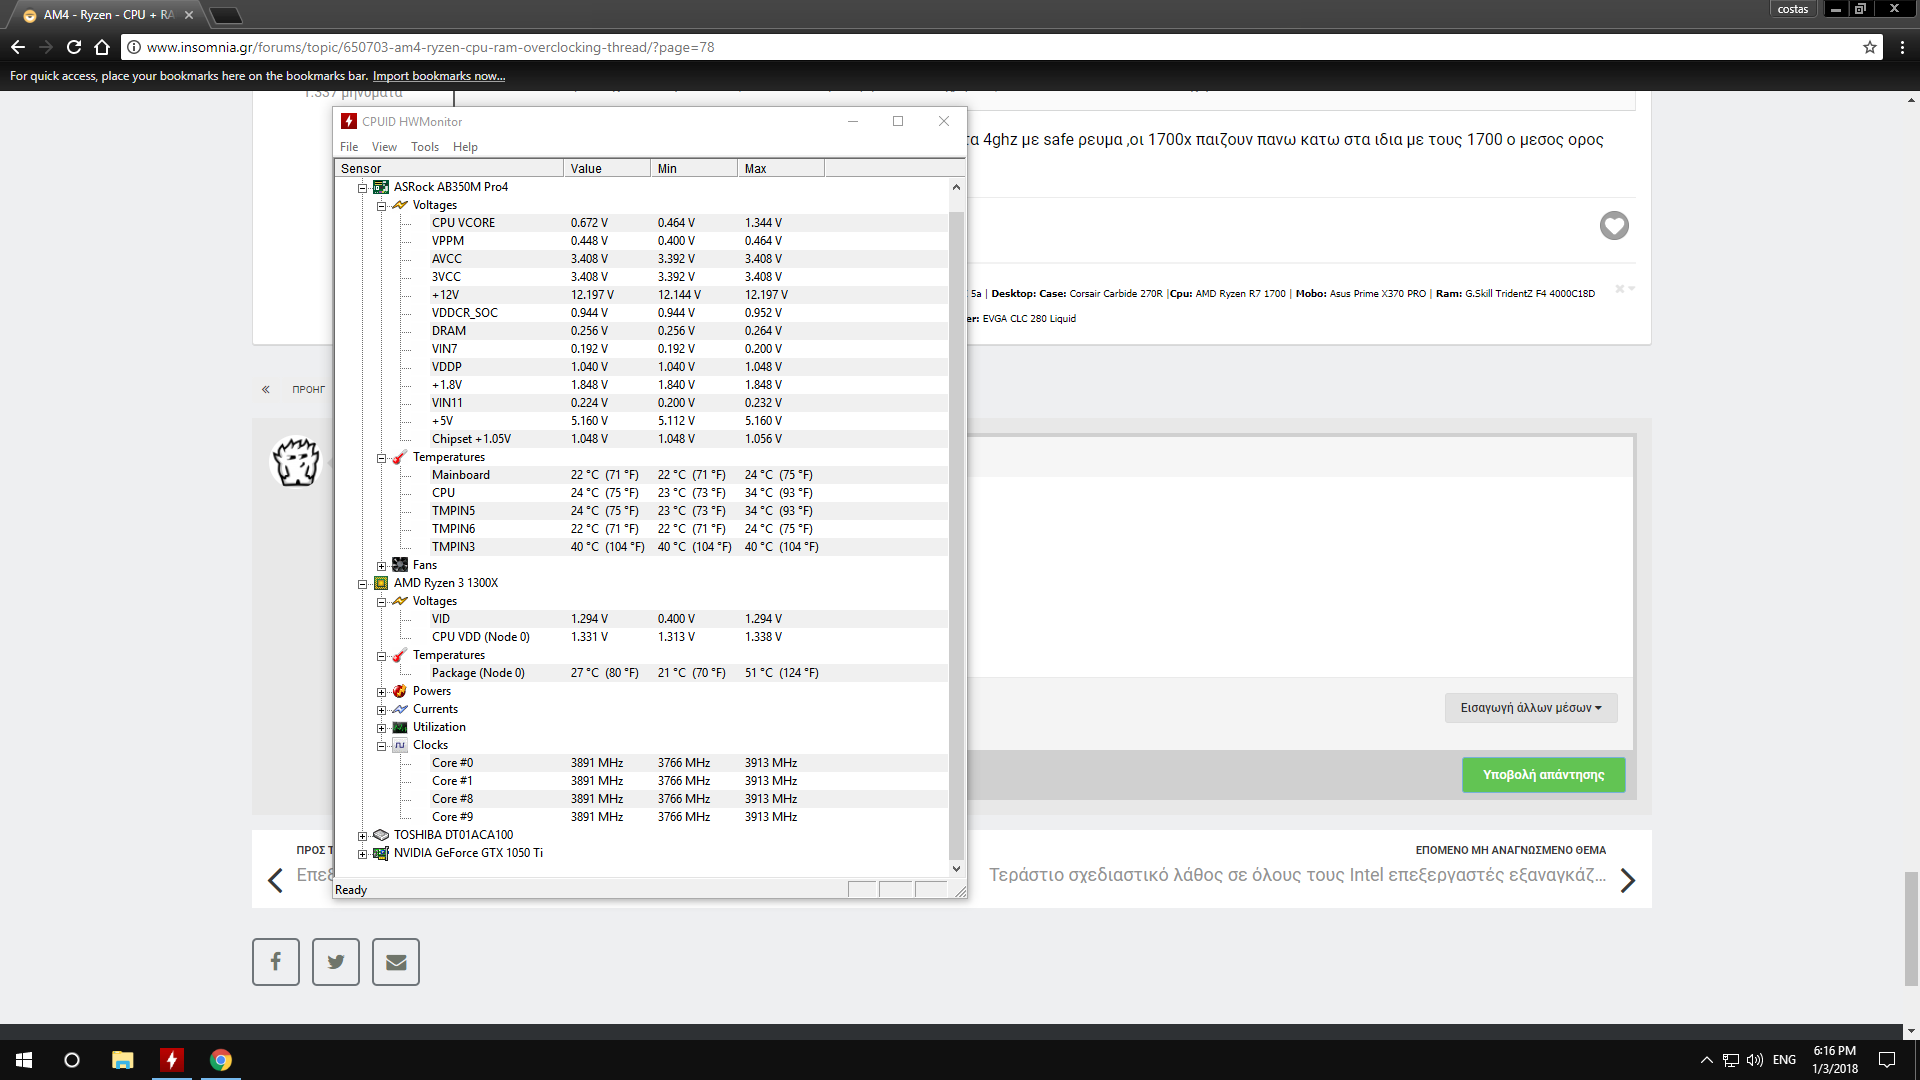Click the Import bookmarks now link
Image resolution: width=1920 pixels, height=1080 pixels.
(x=439, y=76)
